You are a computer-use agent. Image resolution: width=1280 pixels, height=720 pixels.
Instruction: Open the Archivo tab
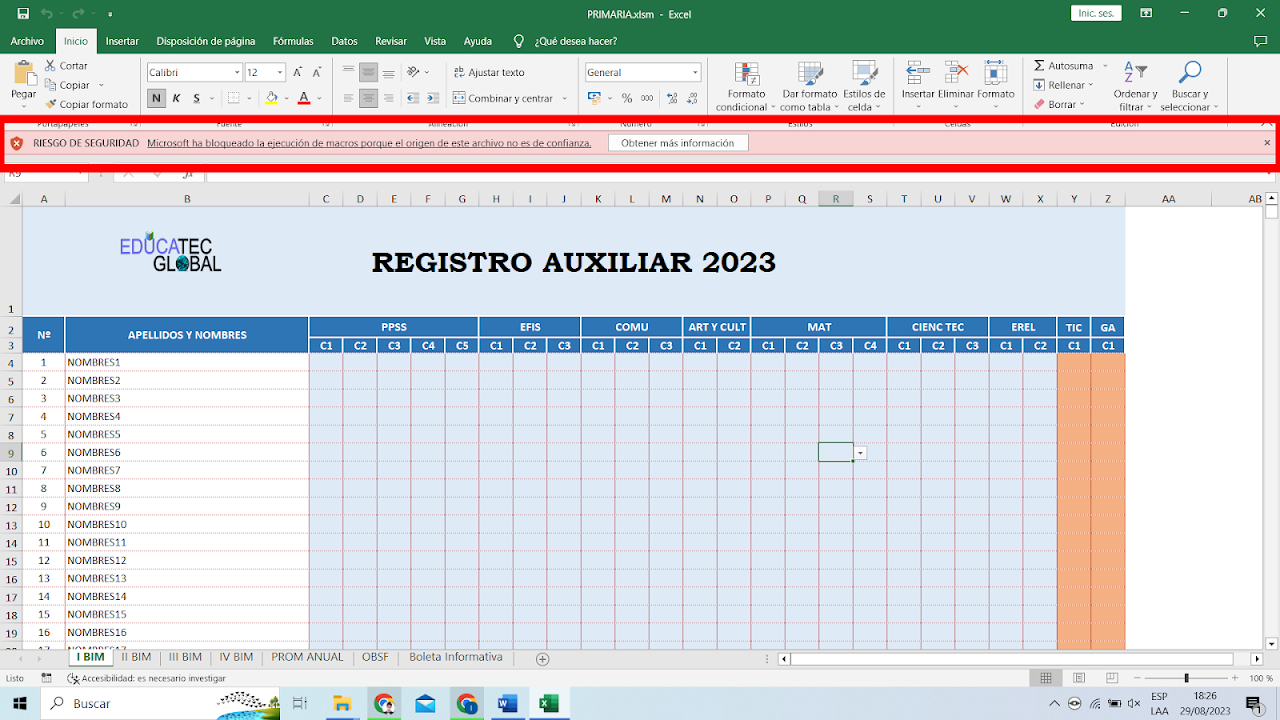(27, 41)
